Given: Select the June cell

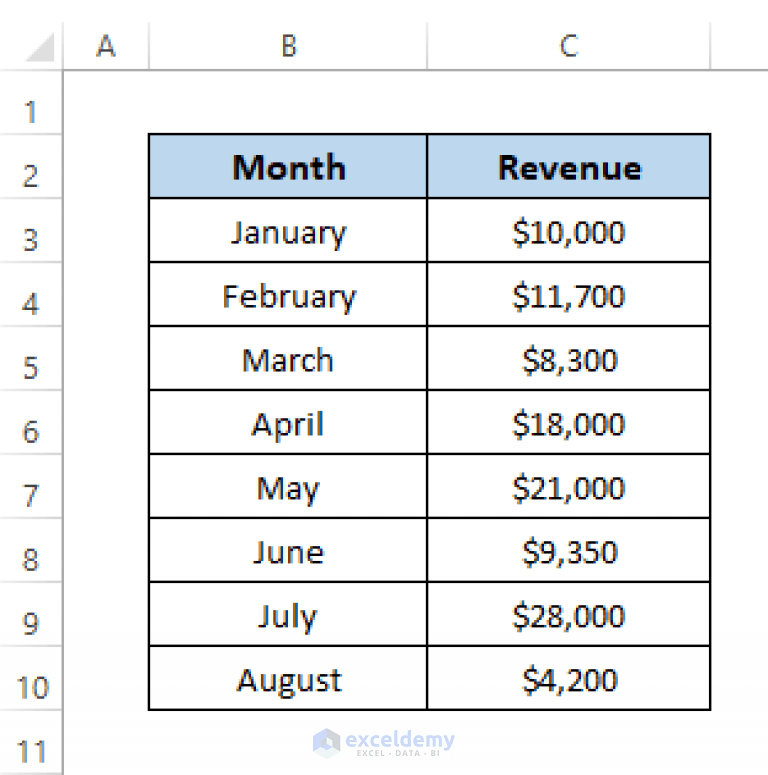Looking at the screenshot, I should point(288,551).
